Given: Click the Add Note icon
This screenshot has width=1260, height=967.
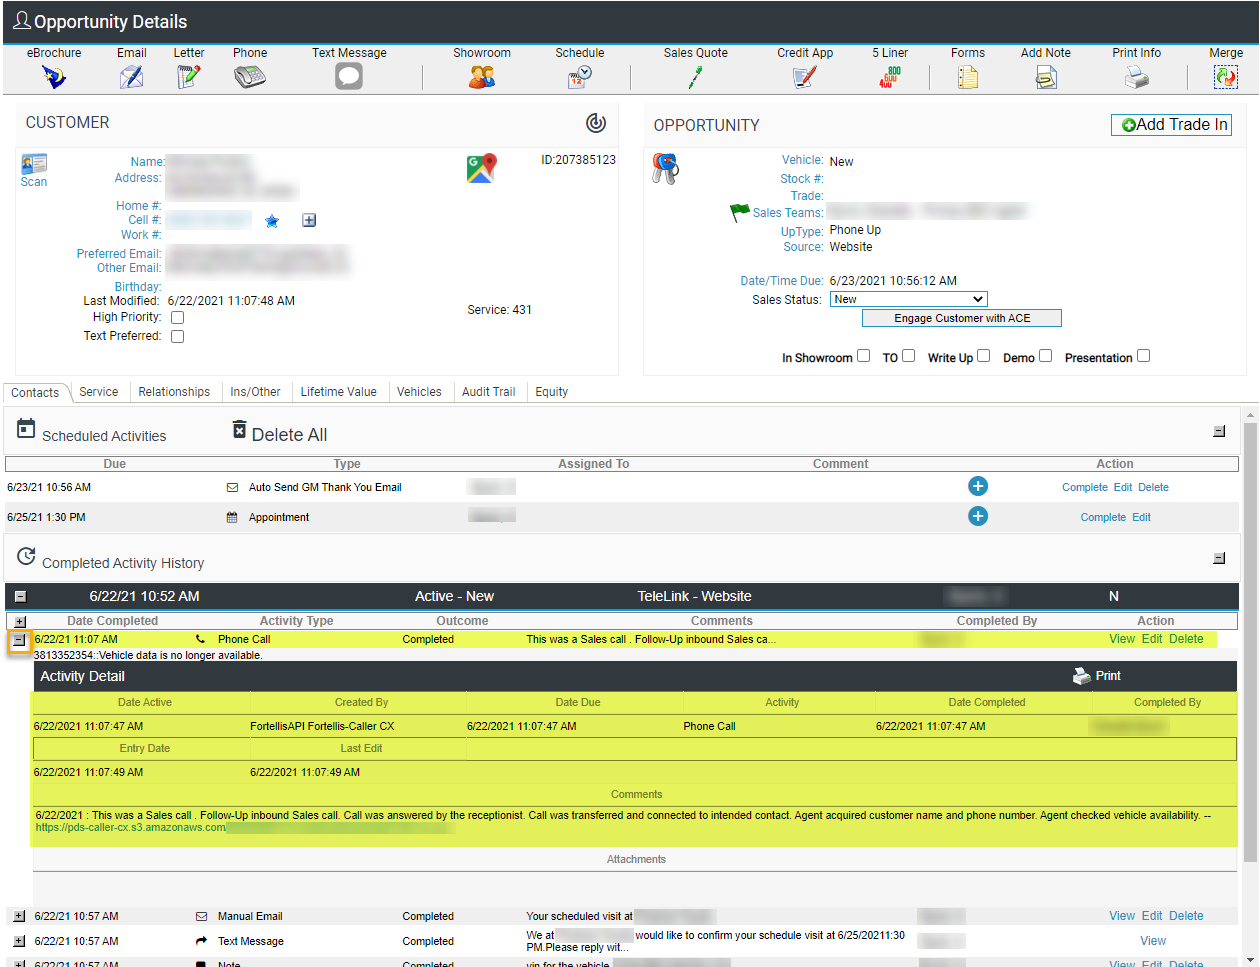Looking at the screenshot, I should tap(1046, 77).
